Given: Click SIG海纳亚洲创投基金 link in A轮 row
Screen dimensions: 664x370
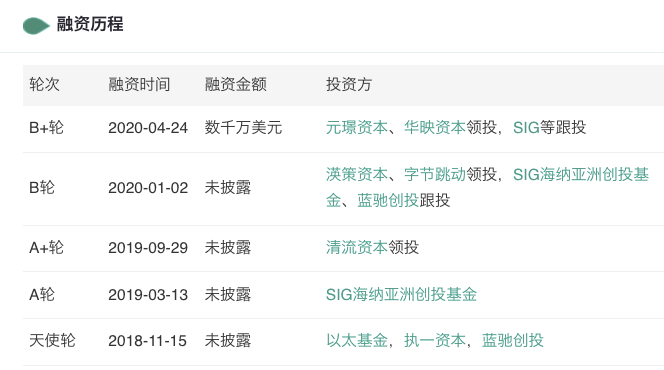Looking at the screenshot, I should tap(401, 295).
